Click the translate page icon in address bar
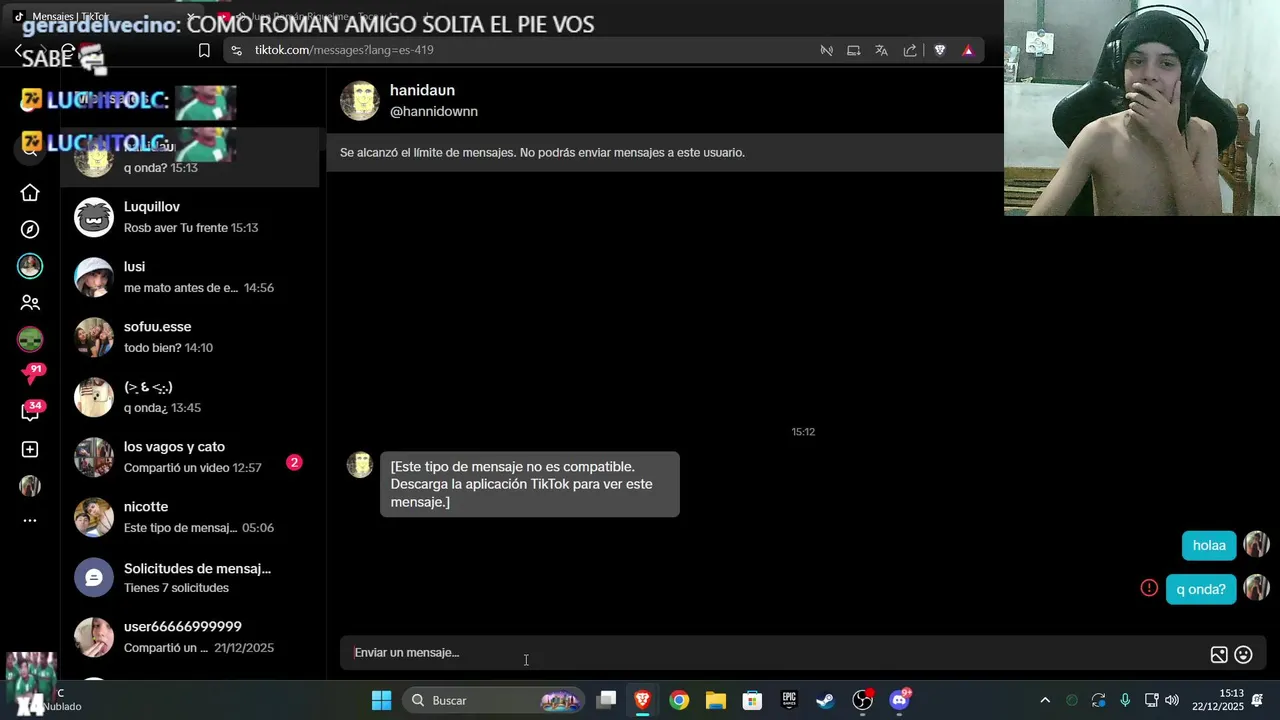 click(x=881, y=50)
